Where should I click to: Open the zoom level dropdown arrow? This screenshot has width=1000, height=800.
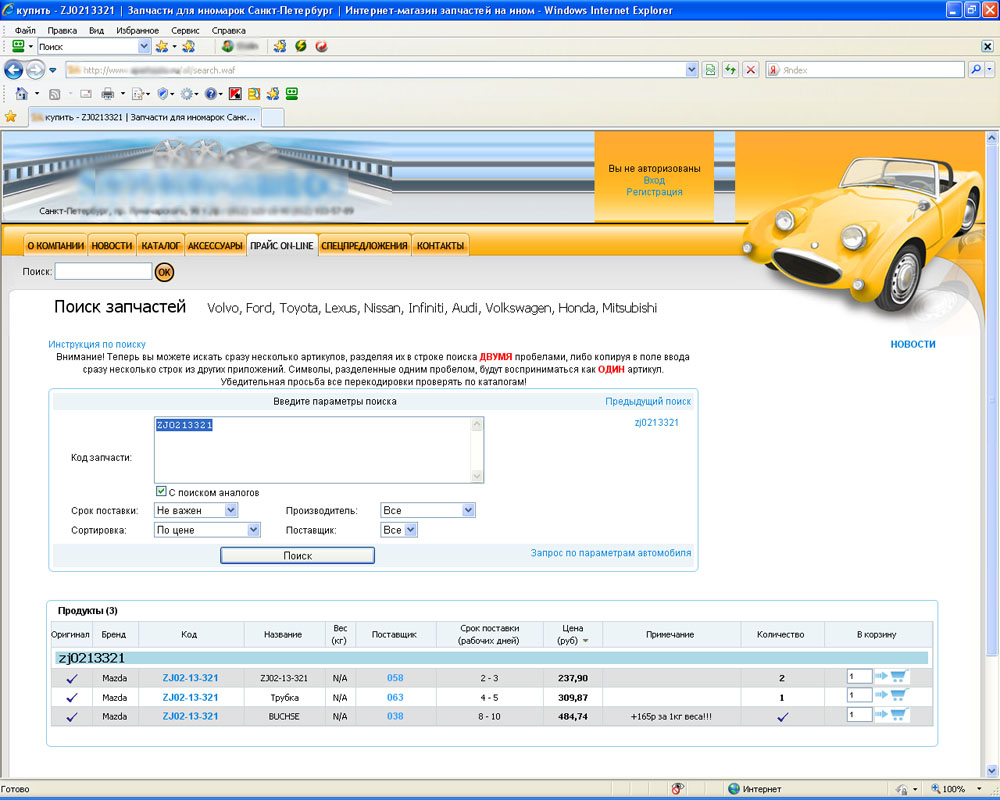point(979,789)
